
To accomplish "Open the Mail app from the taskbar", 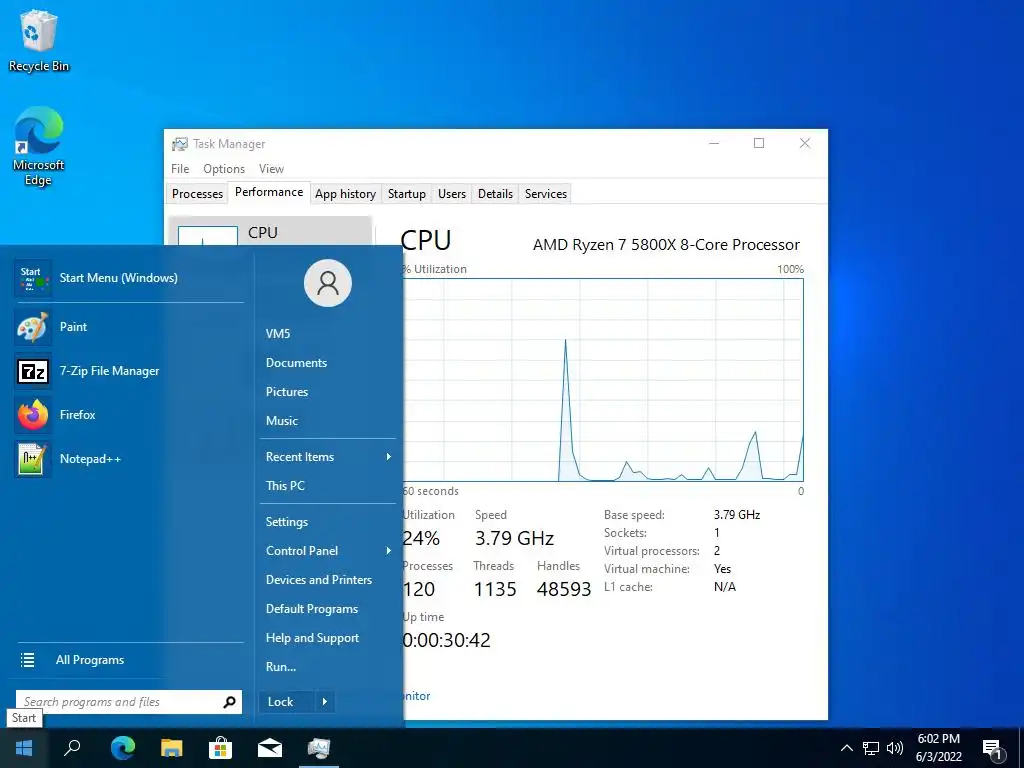I will click(270, 748).
